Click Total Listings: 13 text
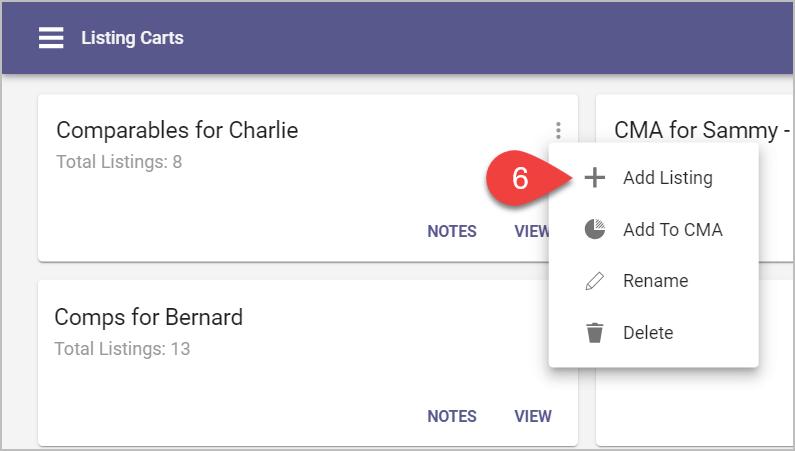 click(122, 349)
